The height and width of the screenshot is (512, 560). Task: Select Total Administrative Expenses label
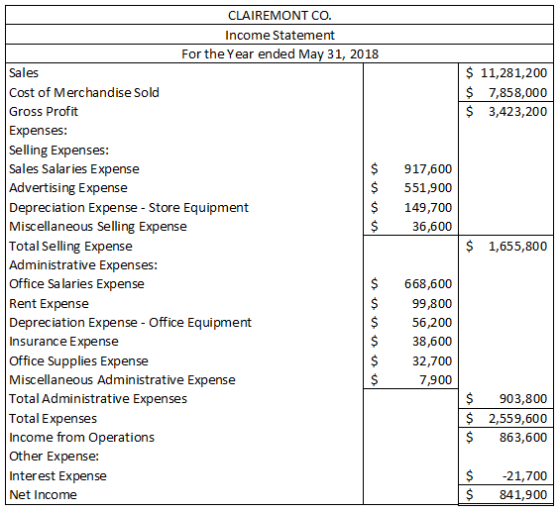[x=98, y=399]
